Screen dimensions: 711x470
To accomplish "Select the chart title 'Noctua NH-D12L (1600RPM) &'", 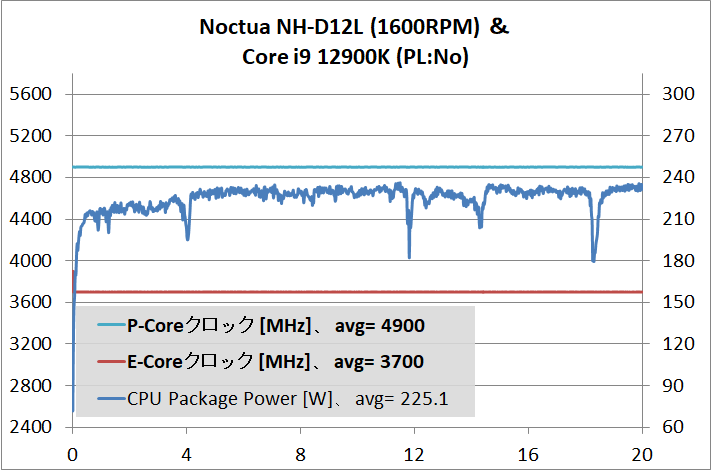I will coord(354,27).
